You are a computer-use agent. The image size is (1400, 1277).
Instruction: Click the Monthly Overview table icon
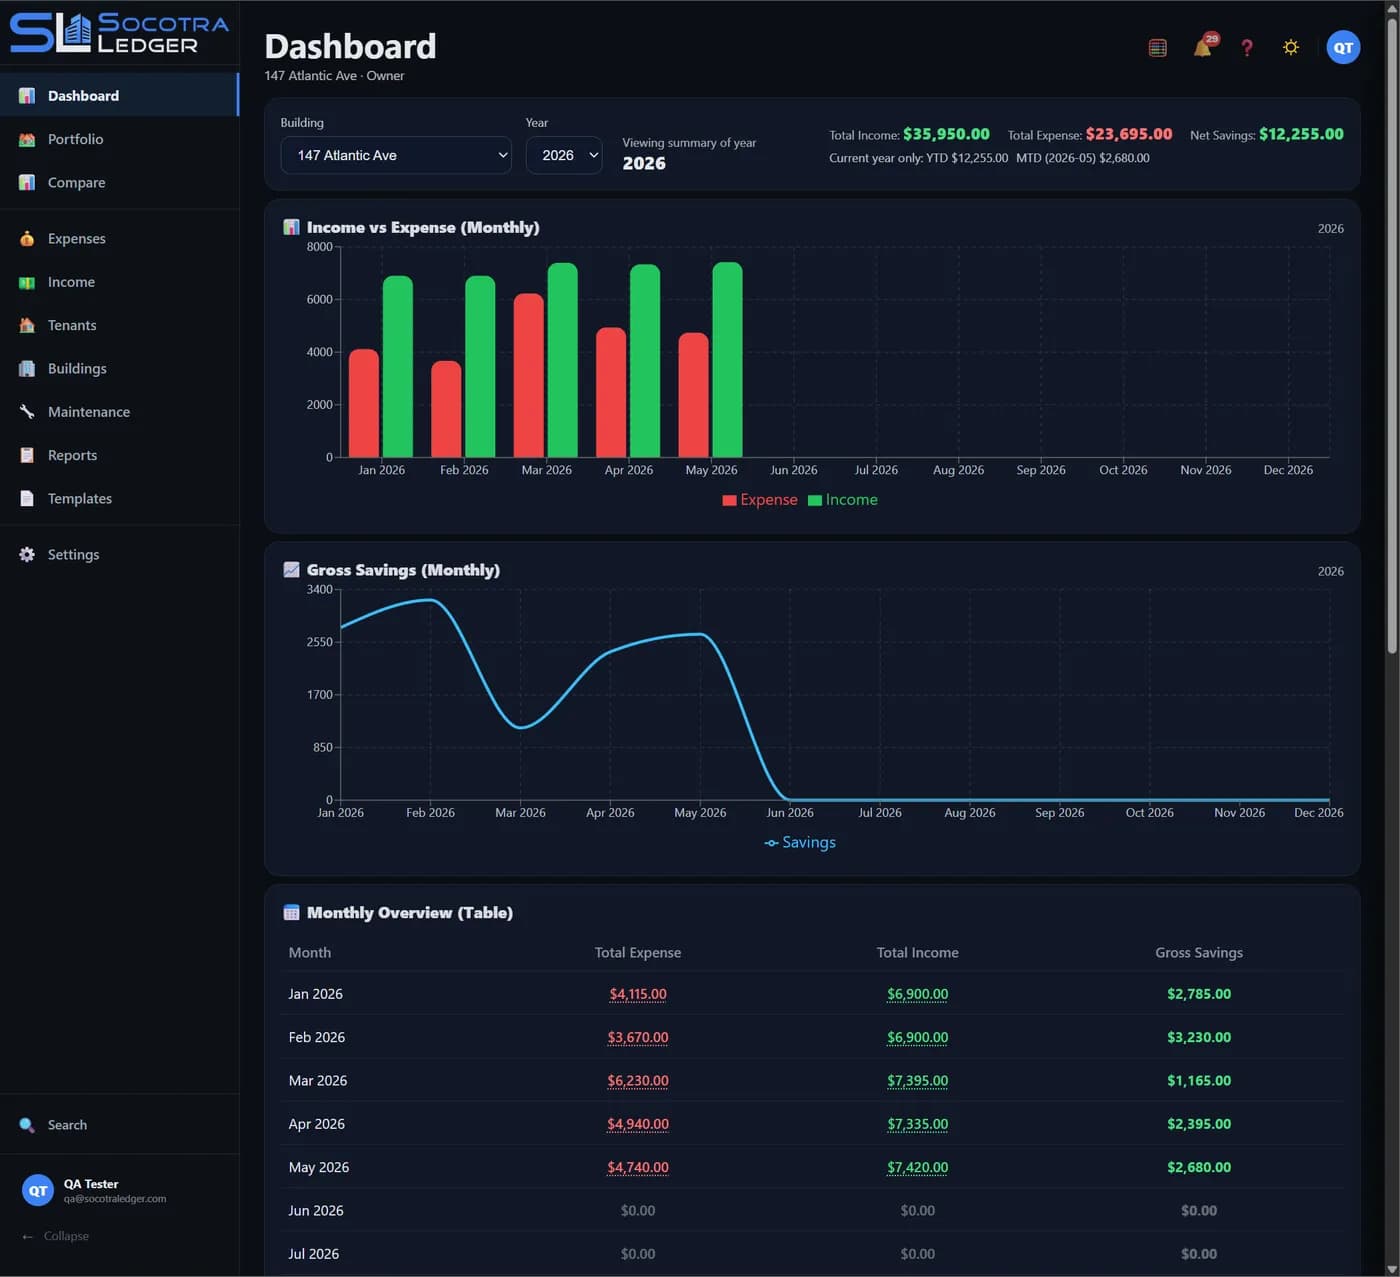tap(291, 912)
